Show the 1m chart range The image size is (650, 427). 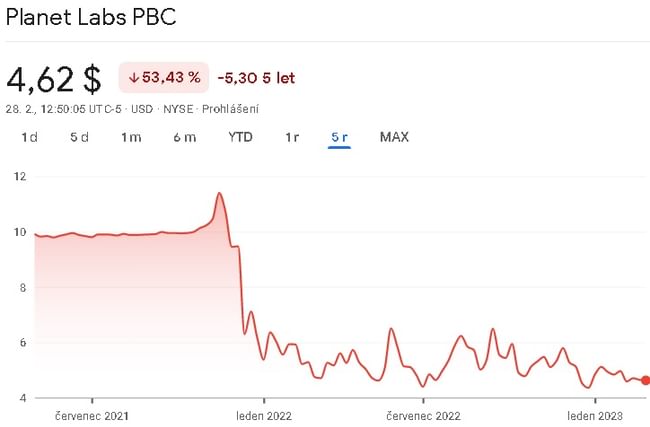pos(131,137)
